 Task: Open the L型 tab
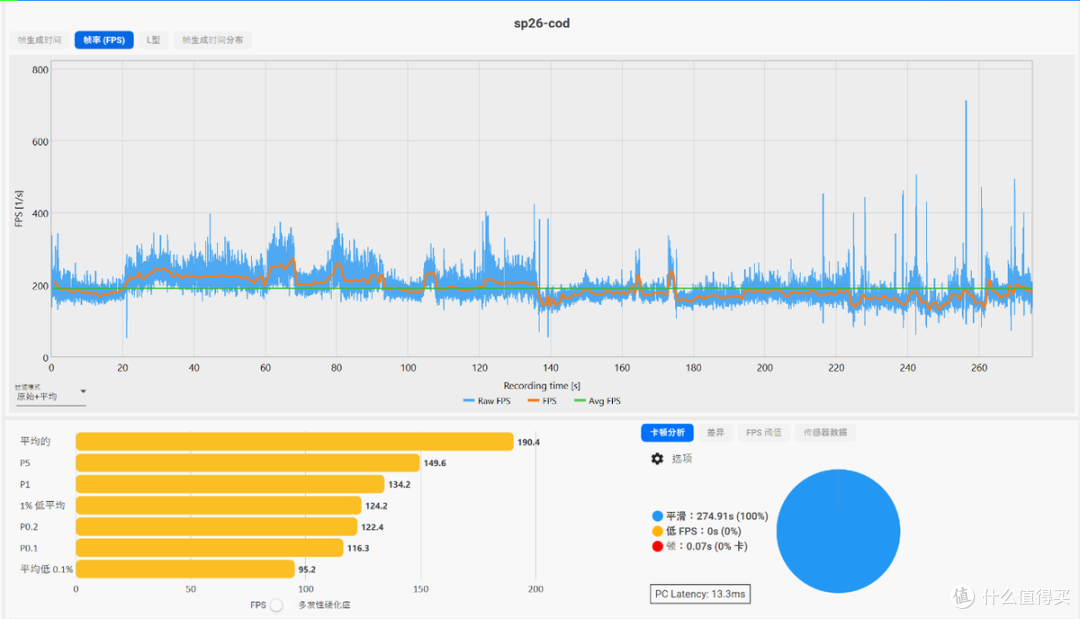(x=153, y=40)
